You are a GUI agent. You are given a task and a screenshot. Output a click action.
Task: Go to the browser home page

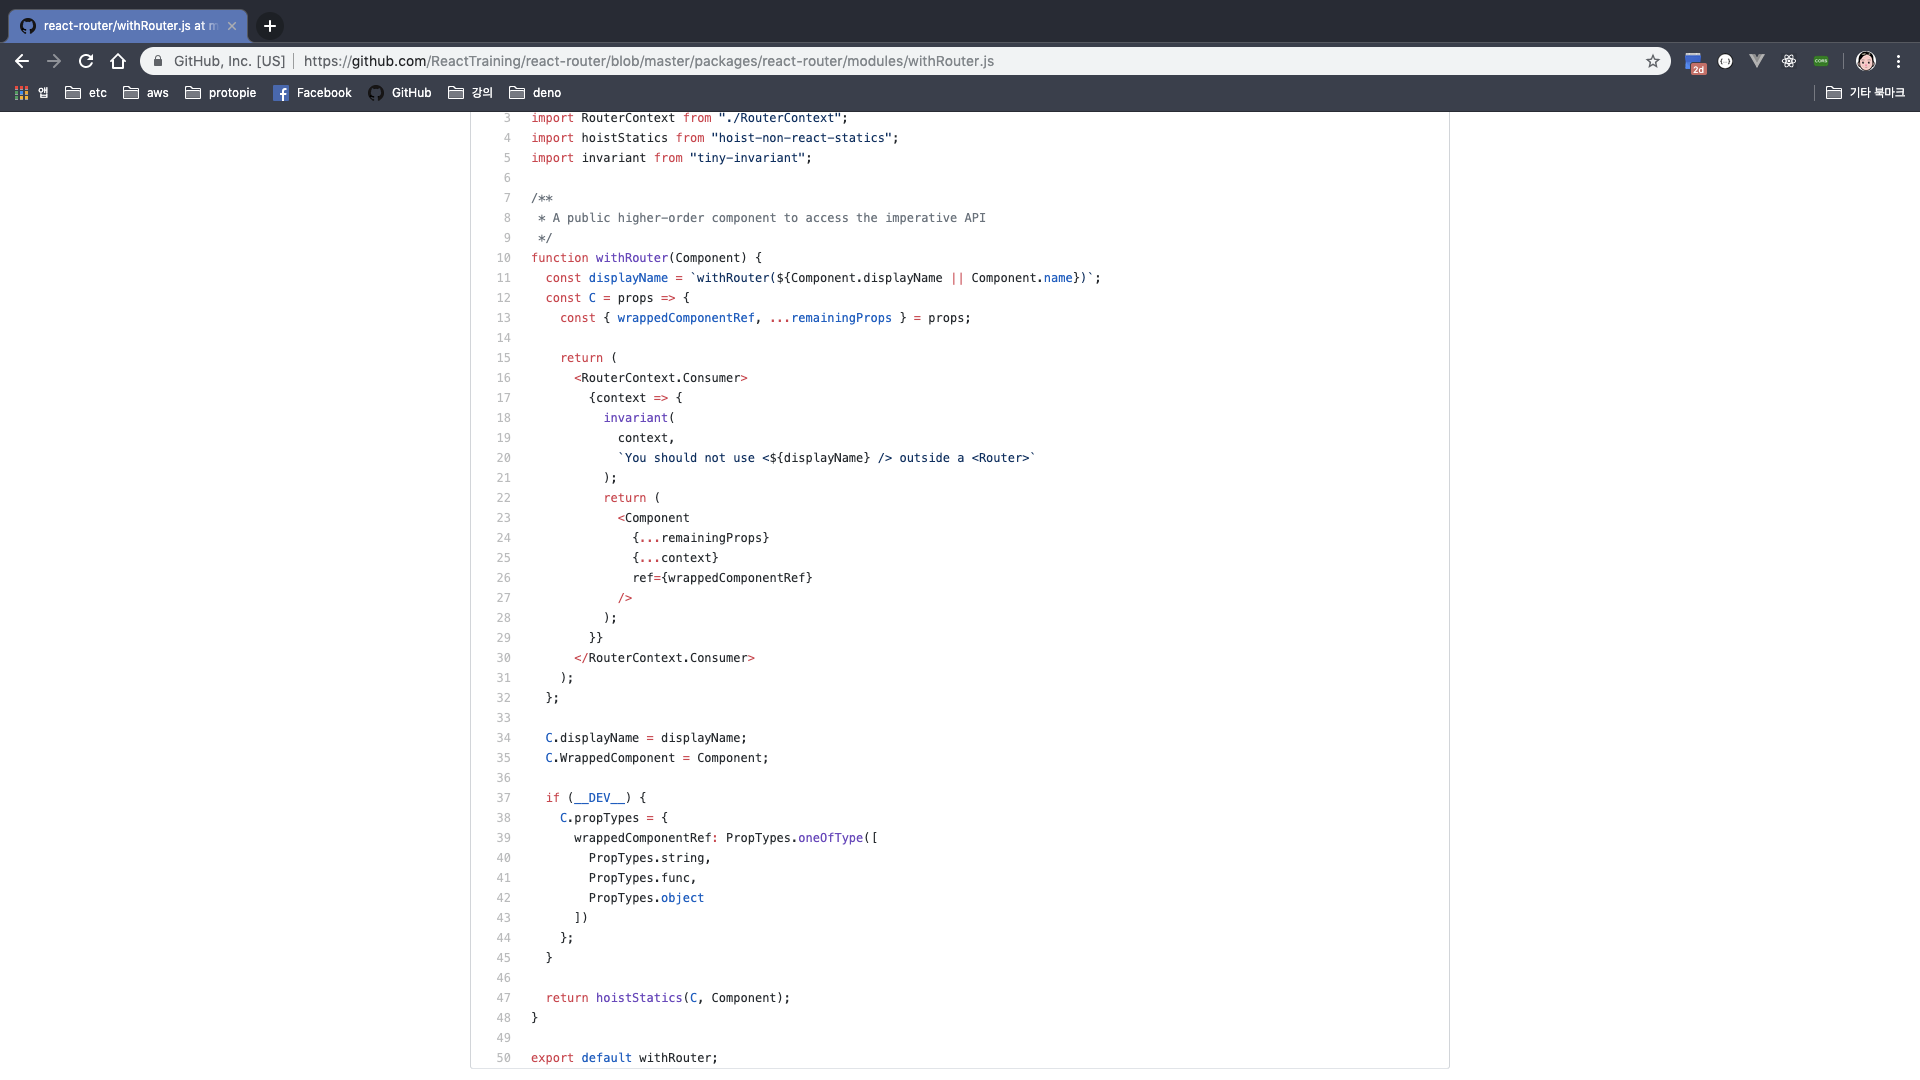coord(118,61)
